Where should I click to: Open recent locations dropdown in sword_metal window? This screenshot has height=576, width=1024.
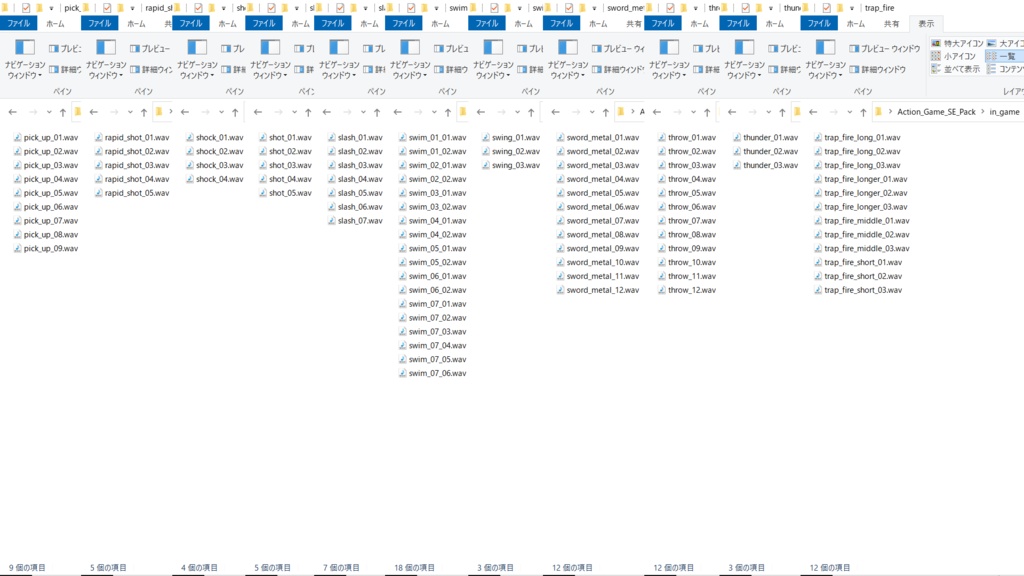(592, 112)
